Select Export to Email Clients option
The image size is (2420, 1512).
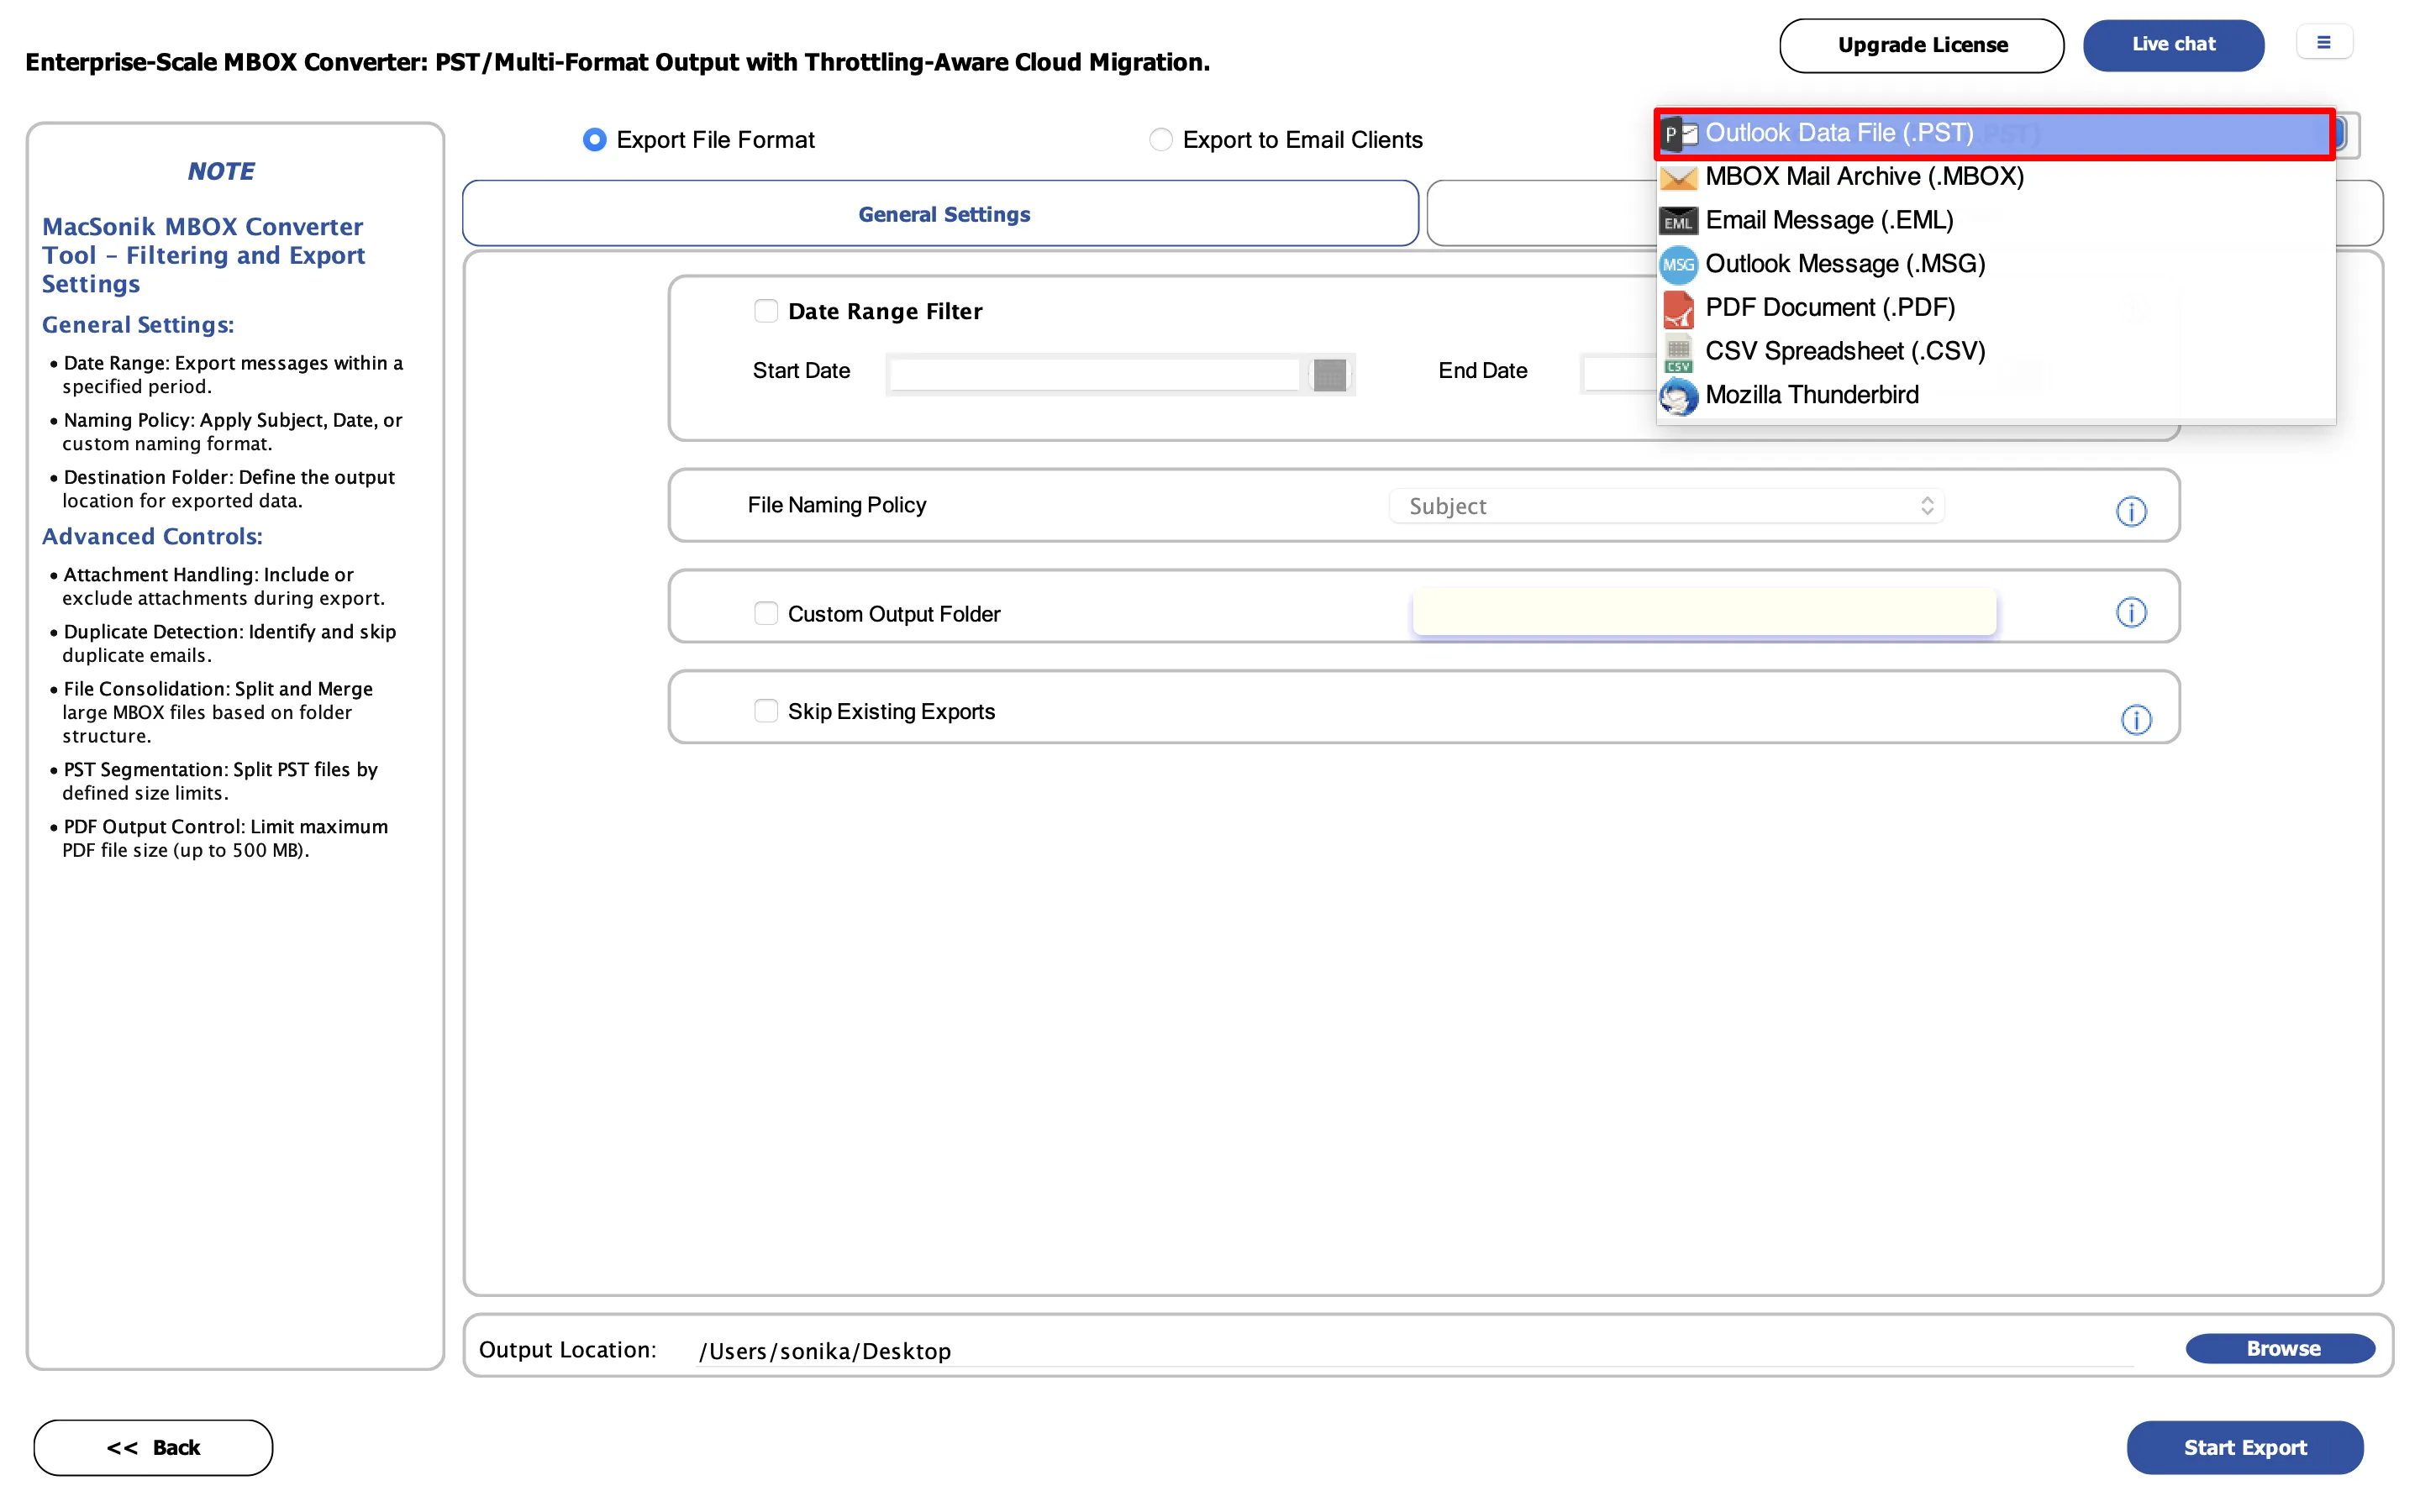[x=1160, y=140]
